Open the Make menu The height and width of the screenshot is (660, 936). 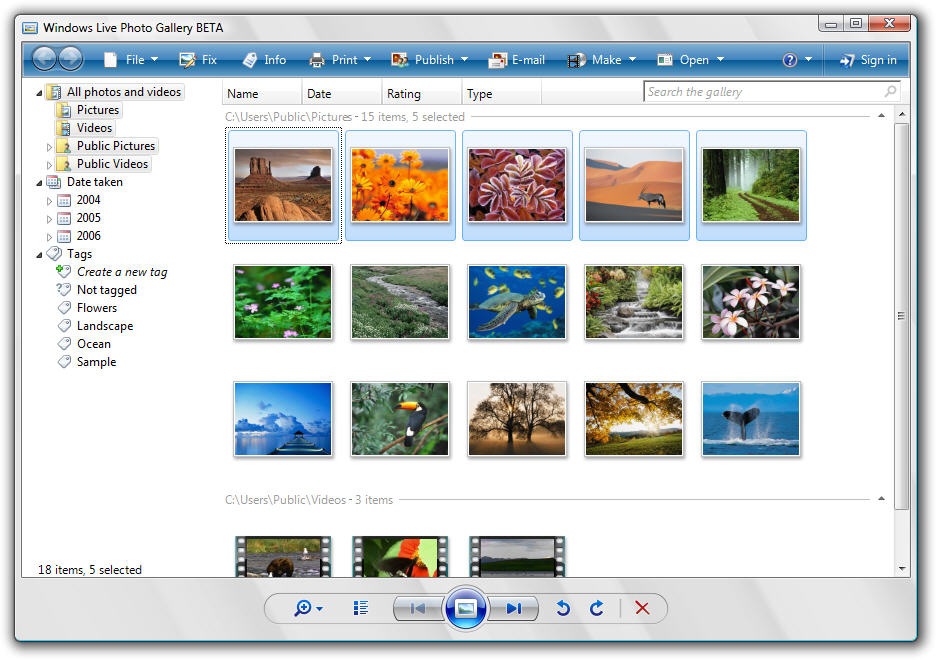602,60
